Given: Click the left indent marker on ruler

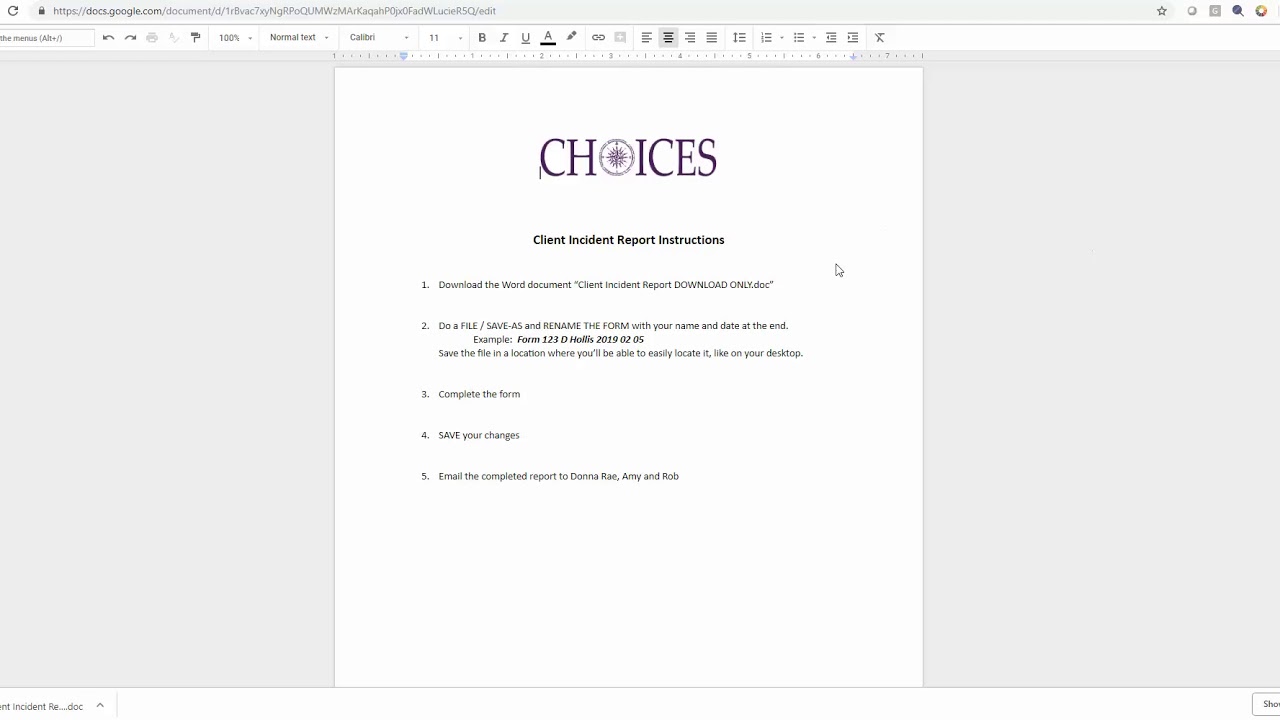Looking at the screenshot, I should pyautogui.click(x=404, y=57).
